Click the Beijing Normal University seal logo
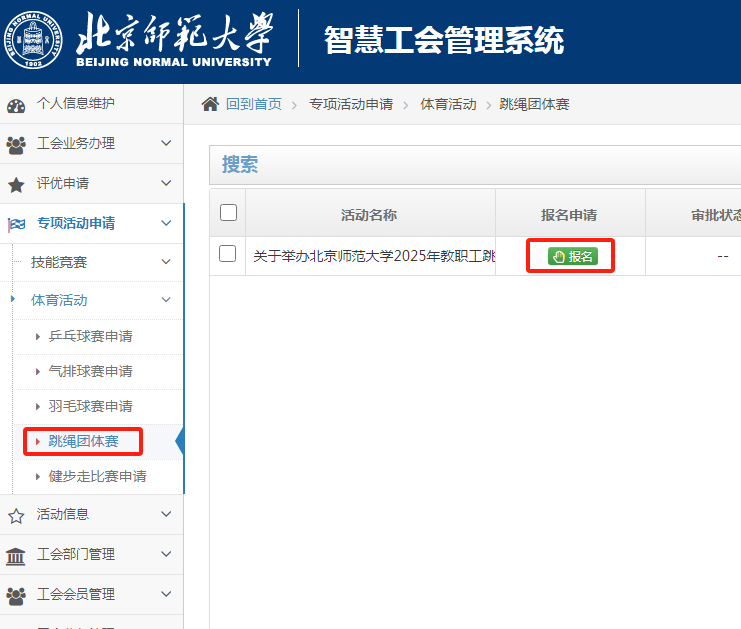Image resolution: width=741 pixels, height=629 pixels. click(33, 40)
